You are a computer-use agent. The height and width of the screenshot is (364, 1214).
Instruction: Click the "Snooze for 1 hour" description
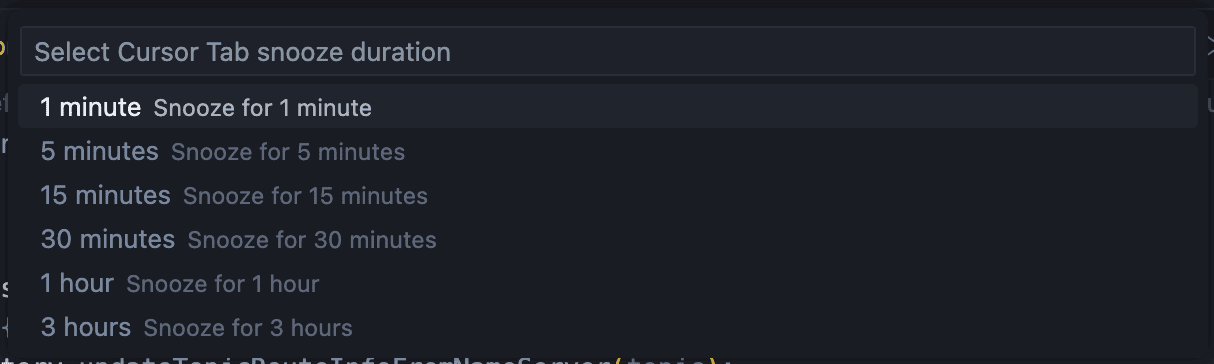222,284
